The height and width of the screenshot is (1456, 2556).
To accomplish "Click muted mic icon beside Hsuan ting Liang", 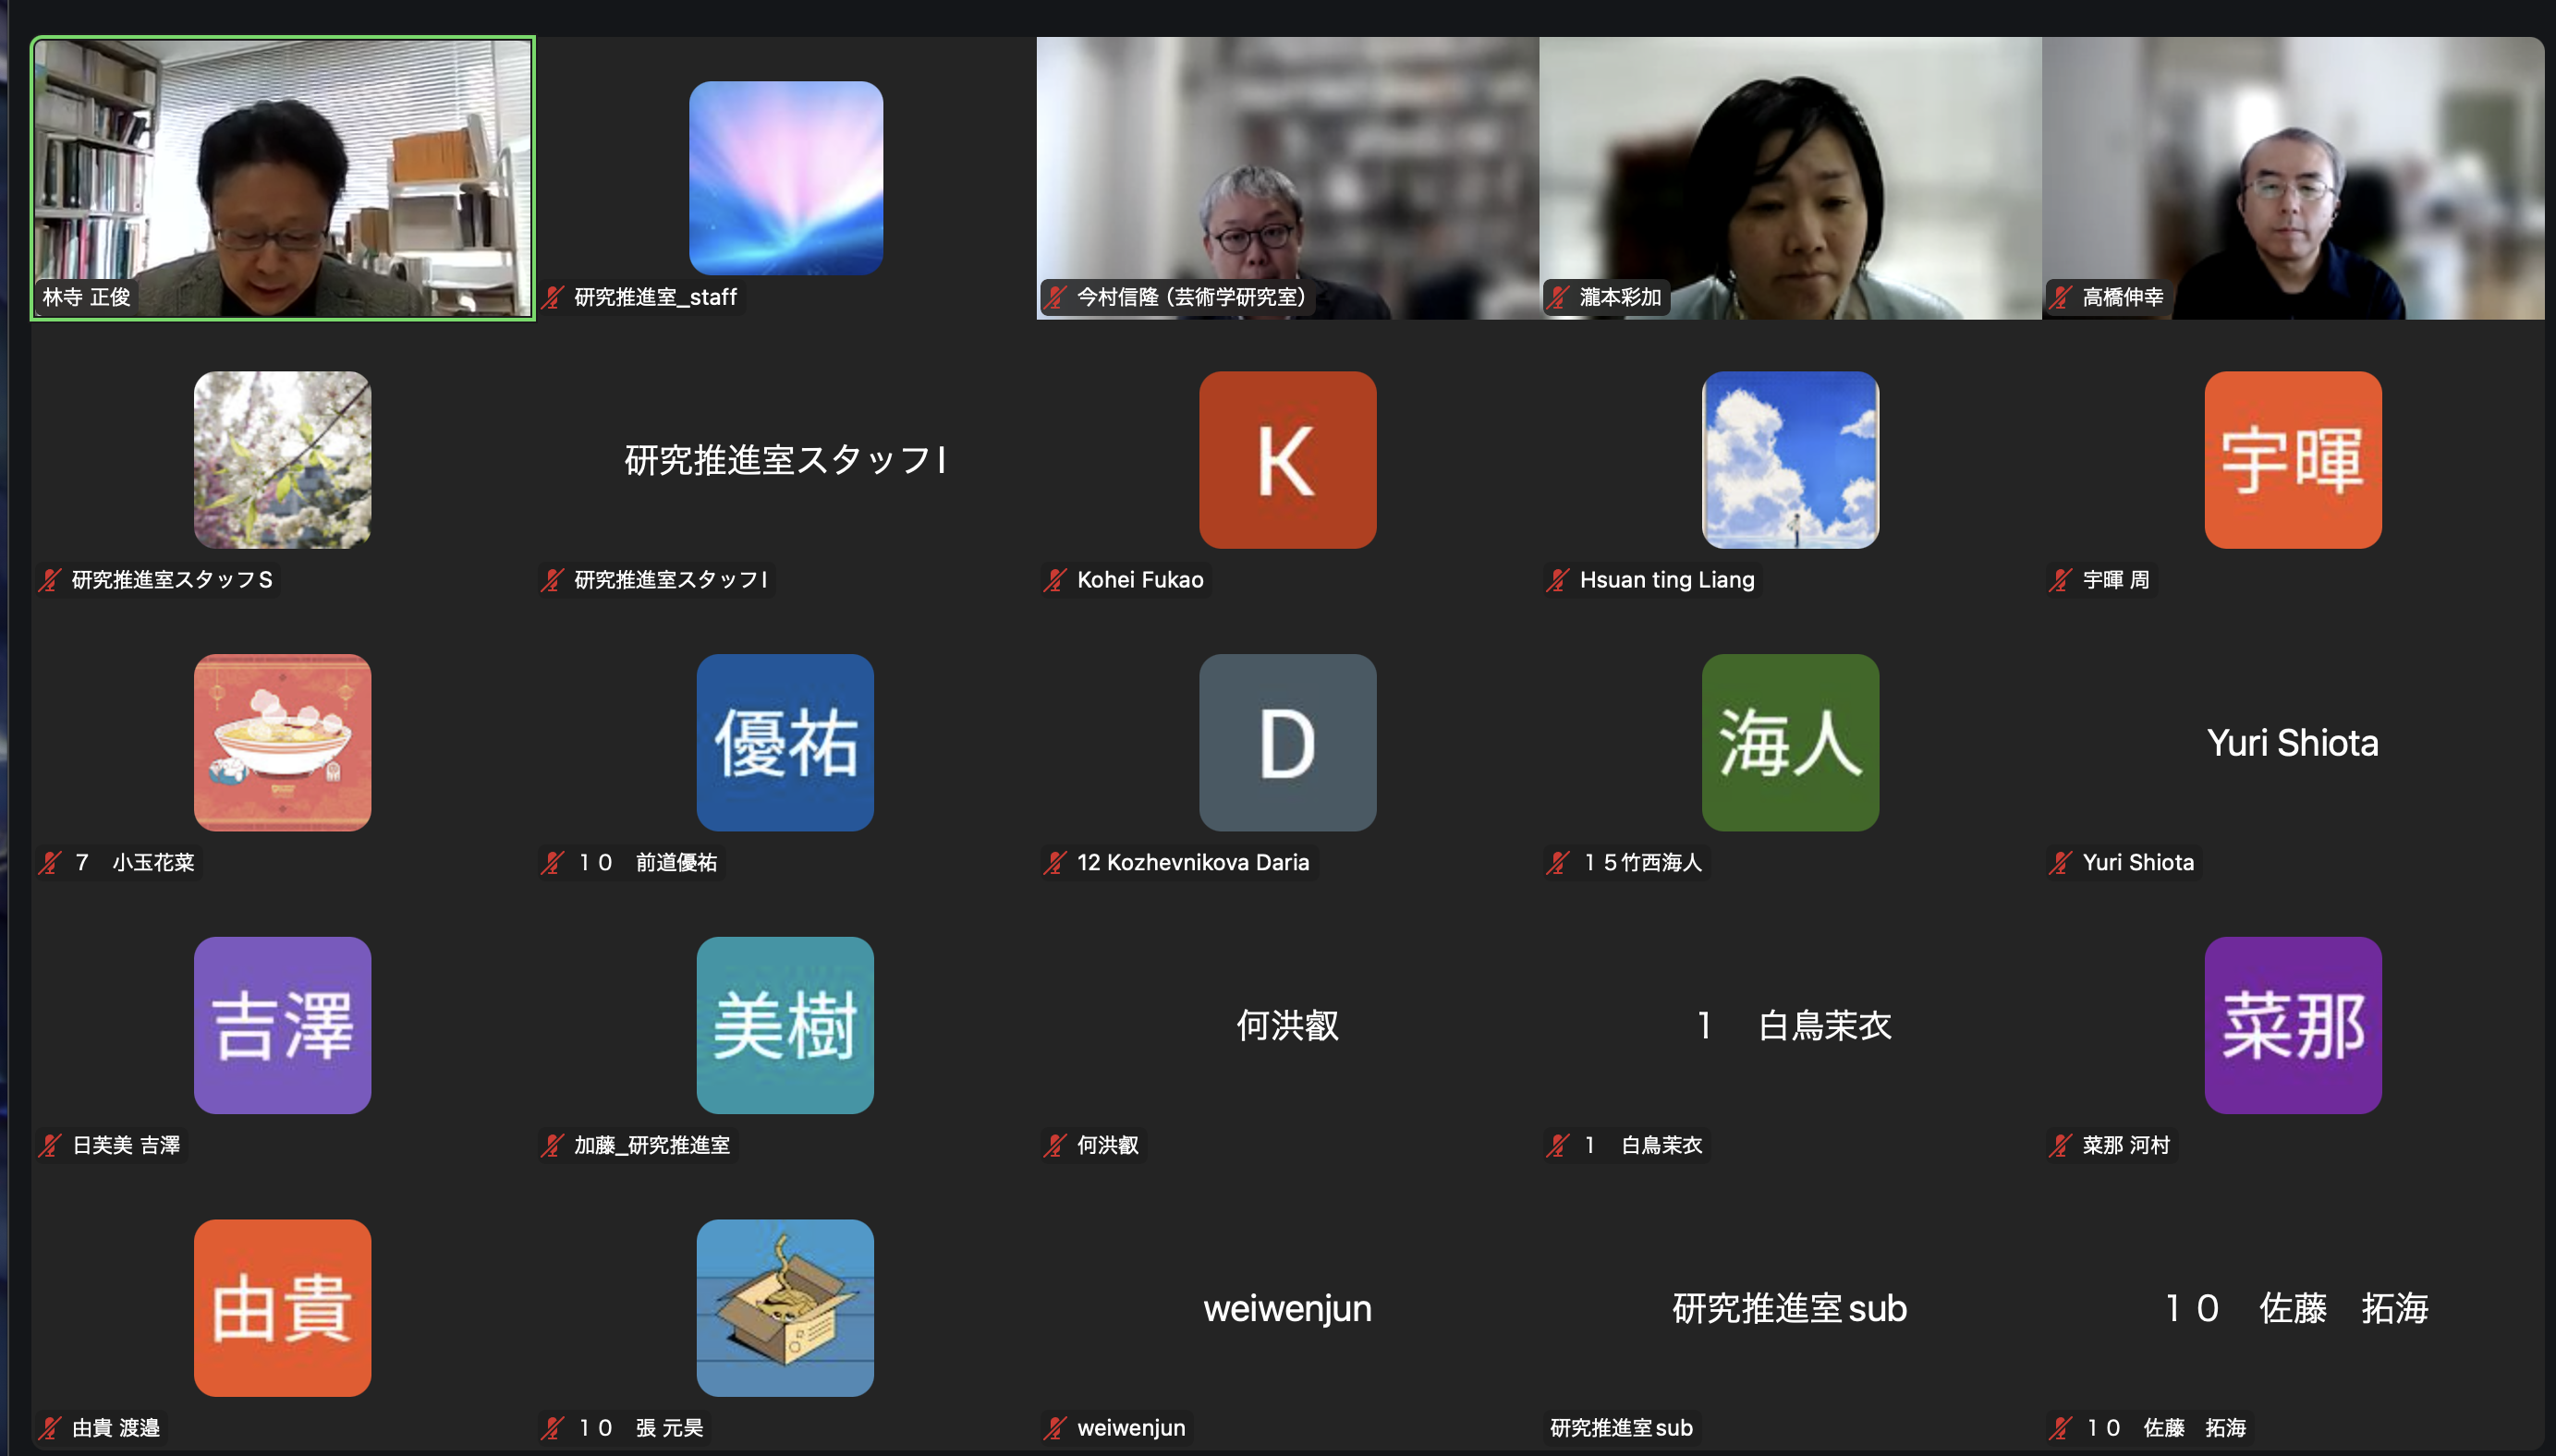I will tap(1559, 580).
